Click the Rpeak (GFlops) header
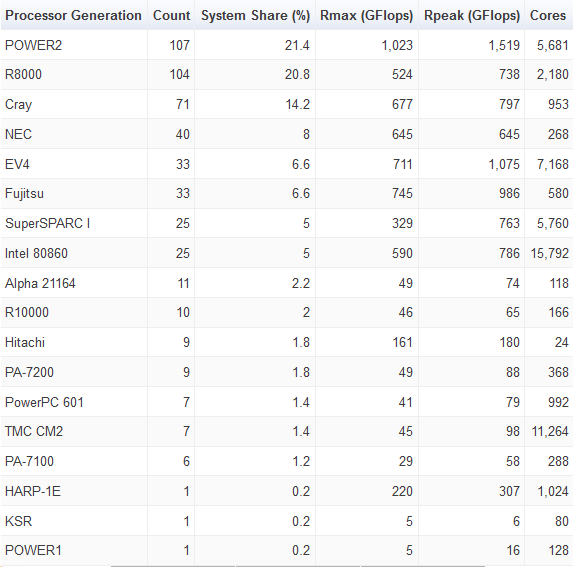The width and height of the screenshot is (573, 567). pyautogui.click(x=472, y=16)
